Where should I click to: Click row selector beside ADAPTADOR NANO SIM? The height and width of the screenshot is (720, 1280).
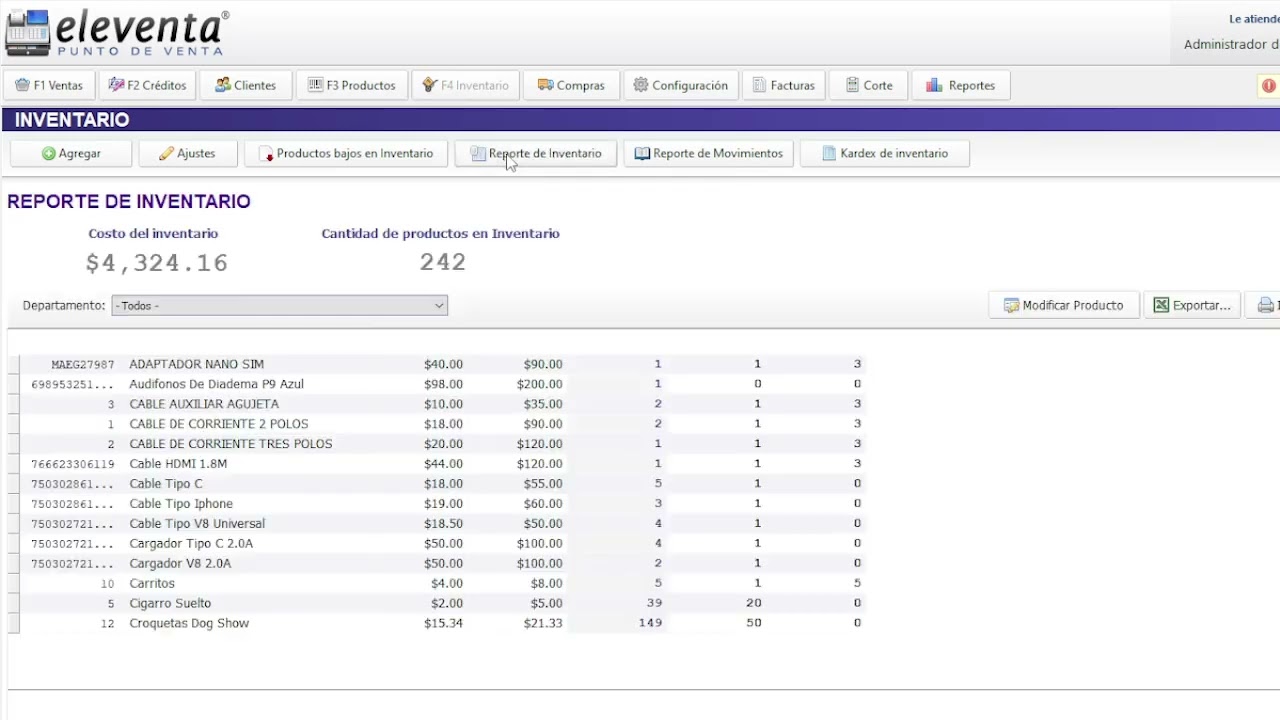[x=14, y=364]
